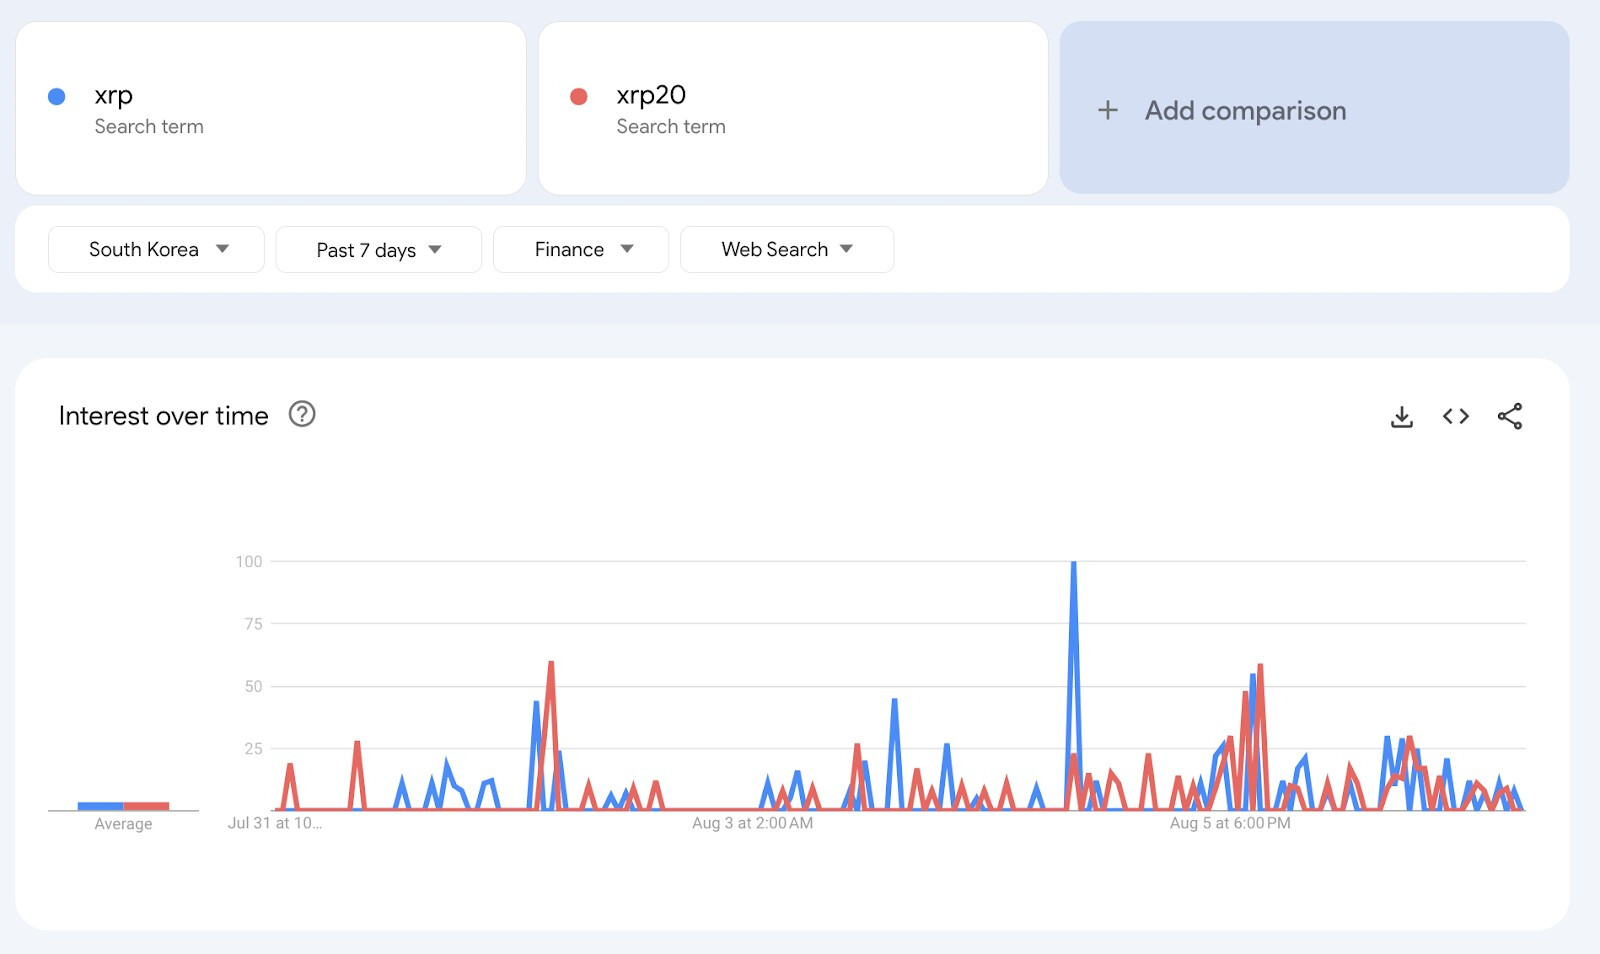Change the Web Search type dropdown
This screenshot has width=1600, height=954.
[787, 249]
